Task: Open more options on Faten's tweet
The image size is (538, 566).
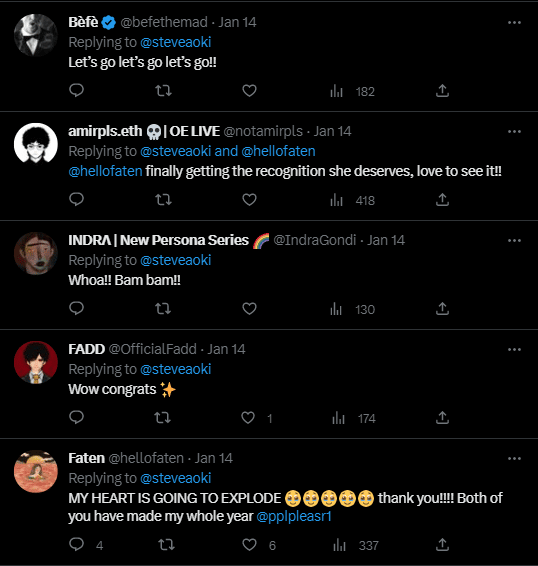Action: [514, 458]
